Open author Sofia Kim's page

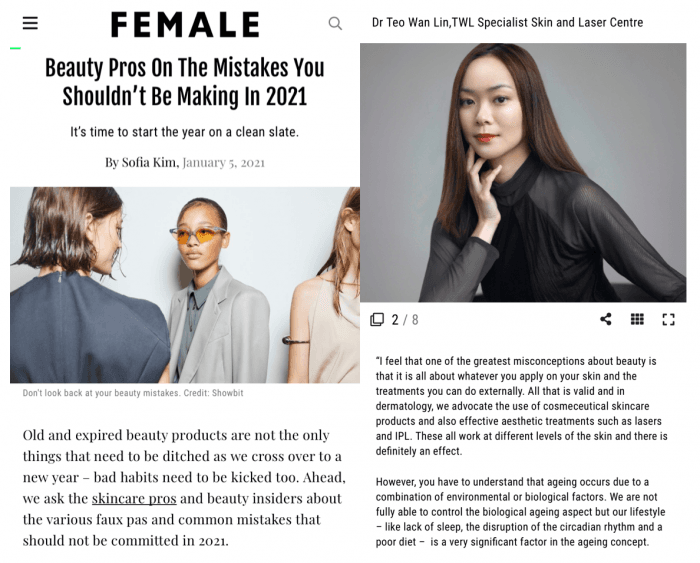point(149,163)
